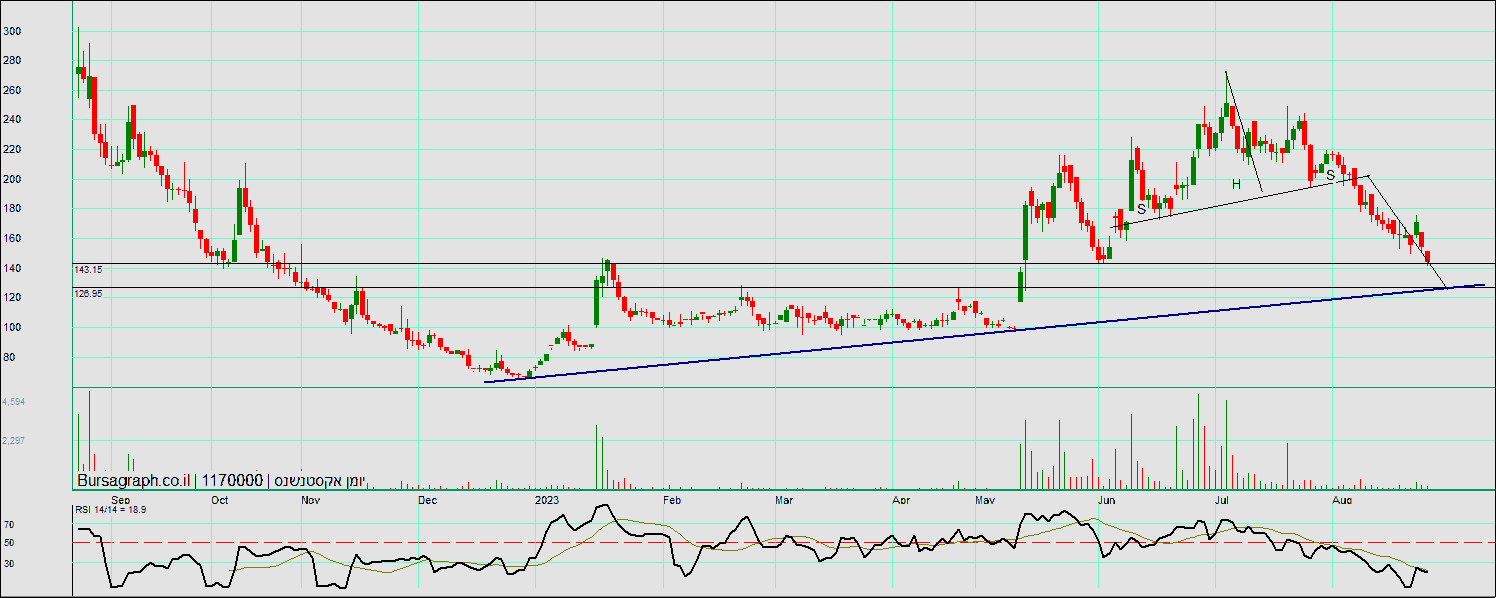The height and width of the screenshot is (598, 1496).
Task: Select the 'Sep' month label on time axis
Action: (120, 499)
